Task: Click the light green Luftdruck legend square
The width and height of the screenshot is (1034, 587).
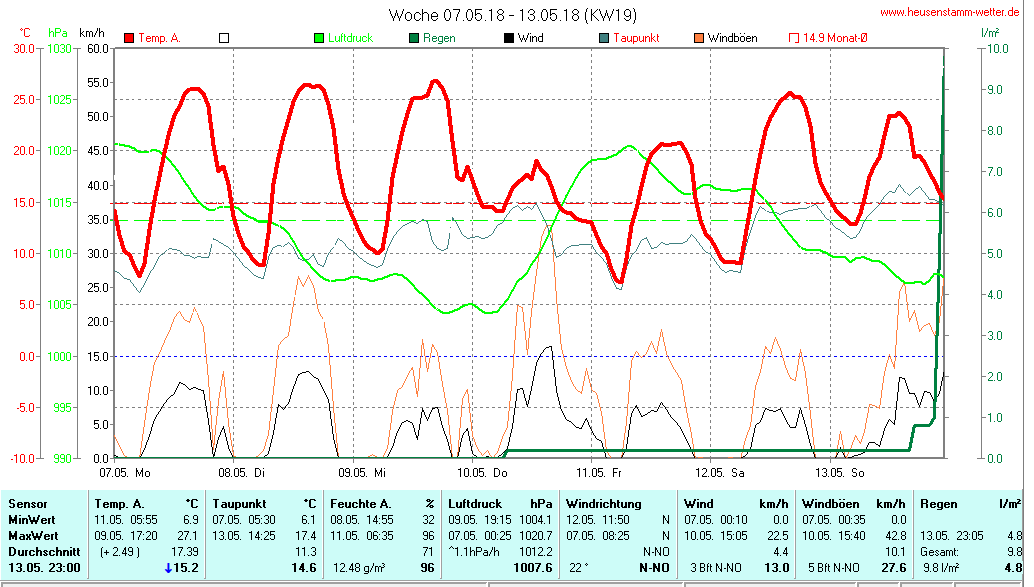Action: click(x=319, y=38)
